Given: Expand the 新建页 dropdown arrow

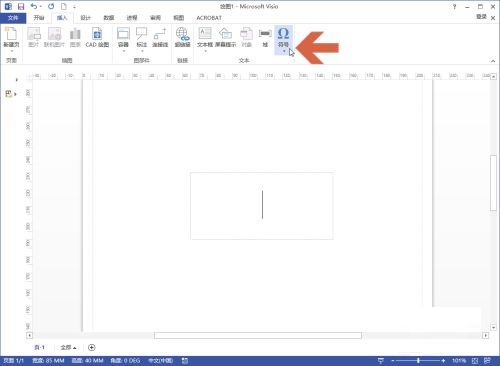Looking at the screenshot, I should [x=11, y=51].
